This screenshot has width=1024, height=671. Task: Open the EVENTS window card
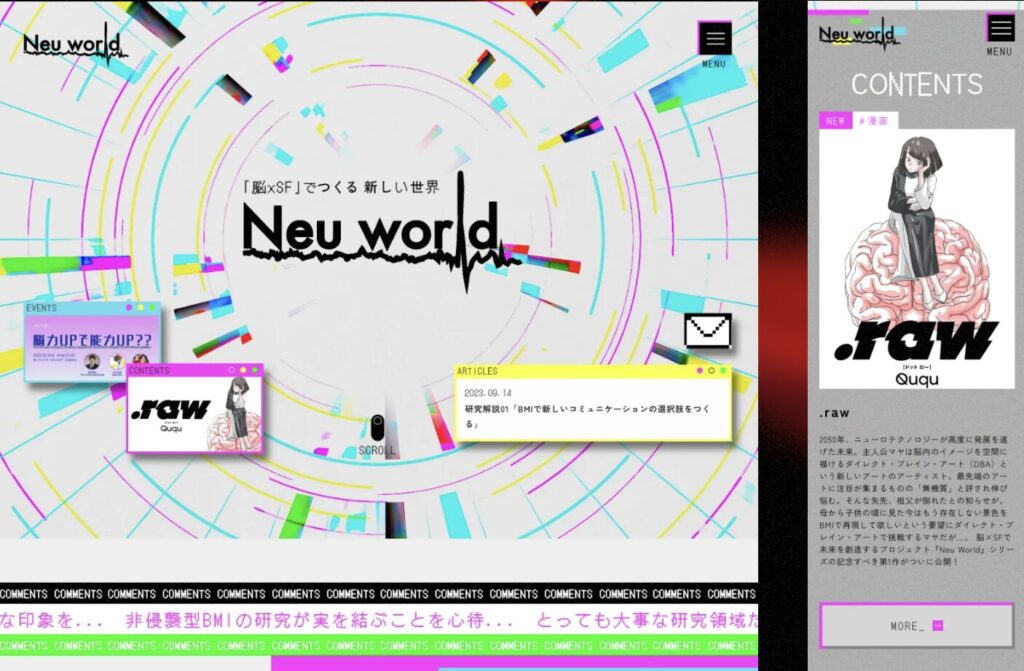pyautogui.click(x=92, y=342)
